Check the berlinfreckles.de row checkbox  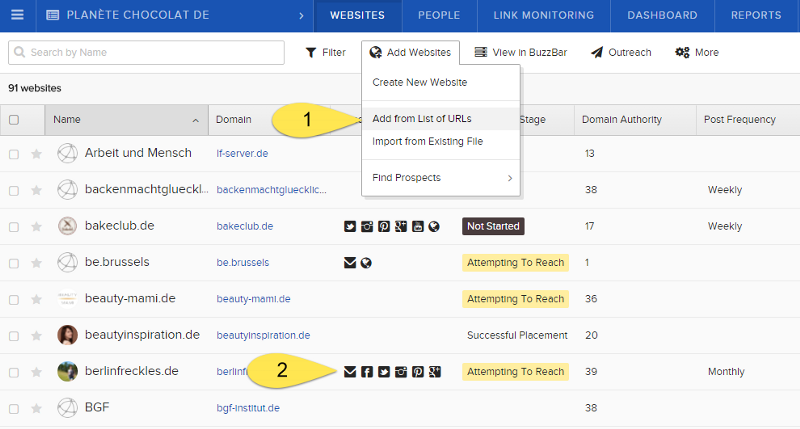coord(14,372)
